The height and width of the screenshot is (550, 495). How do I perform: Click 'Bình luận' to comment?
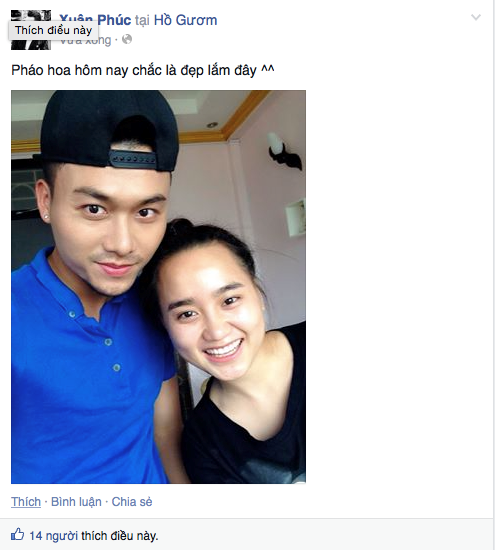pos(76,502)
